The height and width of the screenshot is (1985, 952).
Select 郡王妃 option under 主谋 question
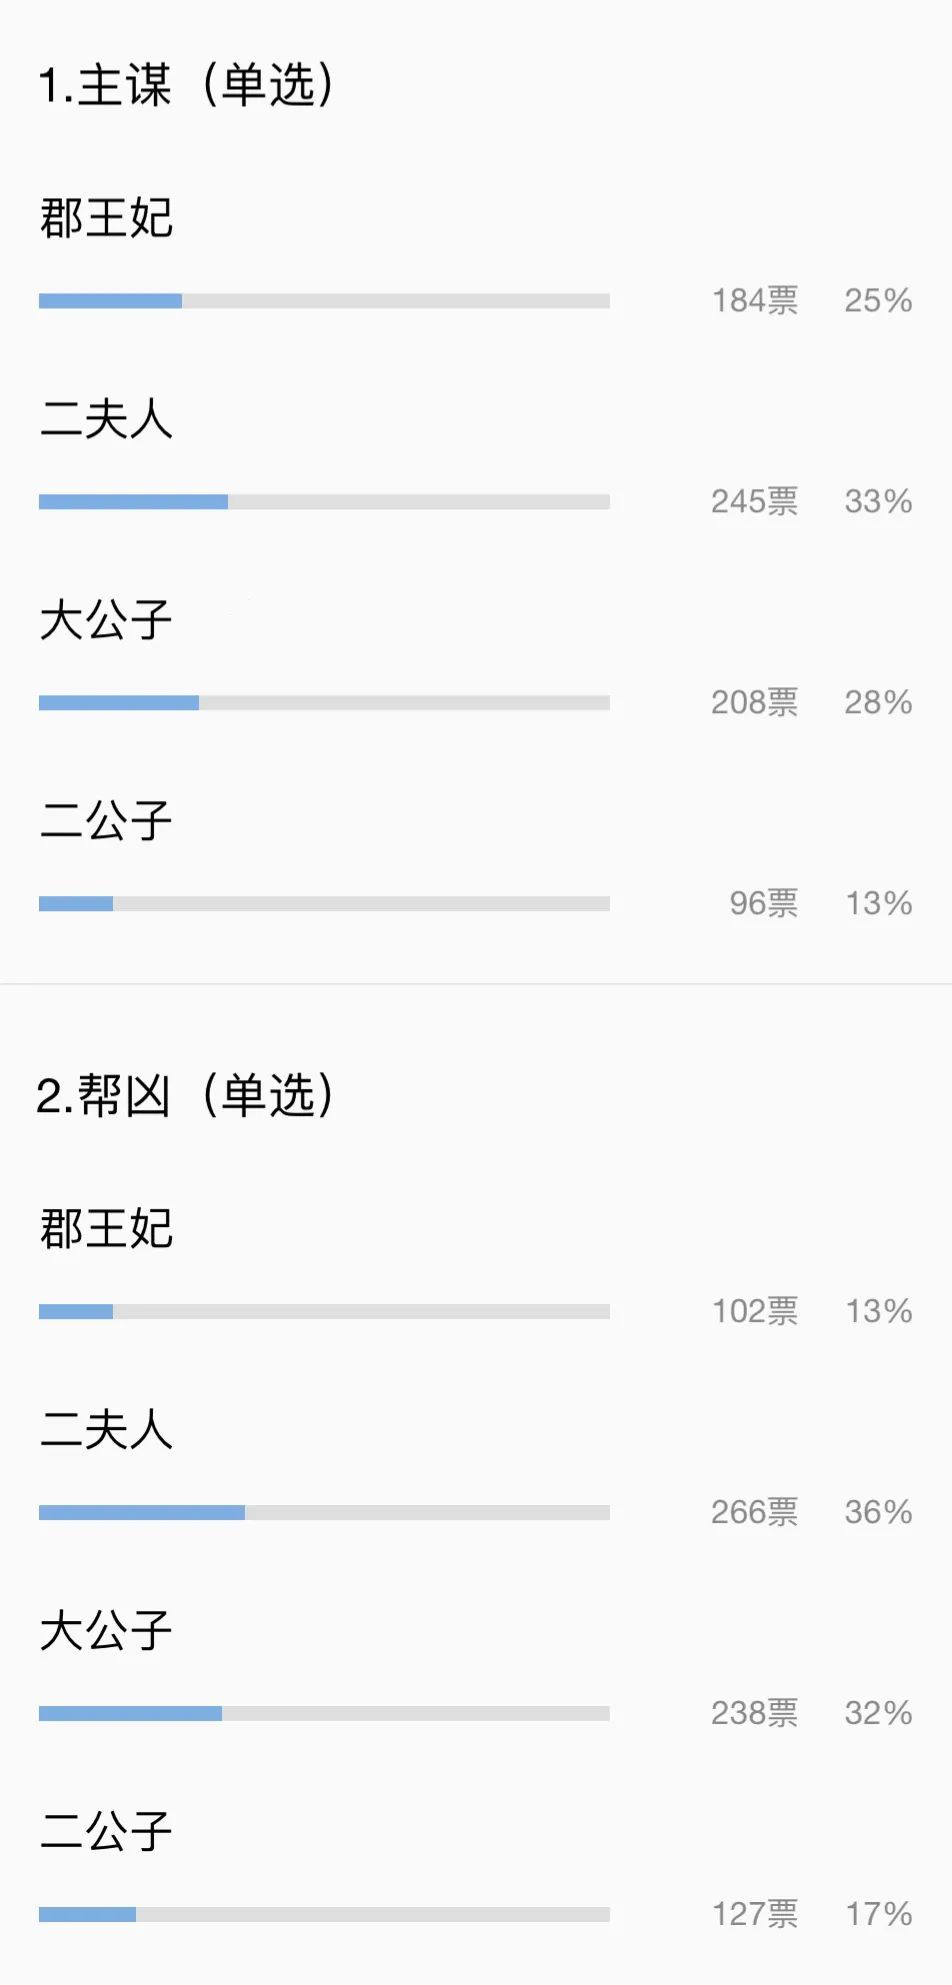tap(106, 218)
